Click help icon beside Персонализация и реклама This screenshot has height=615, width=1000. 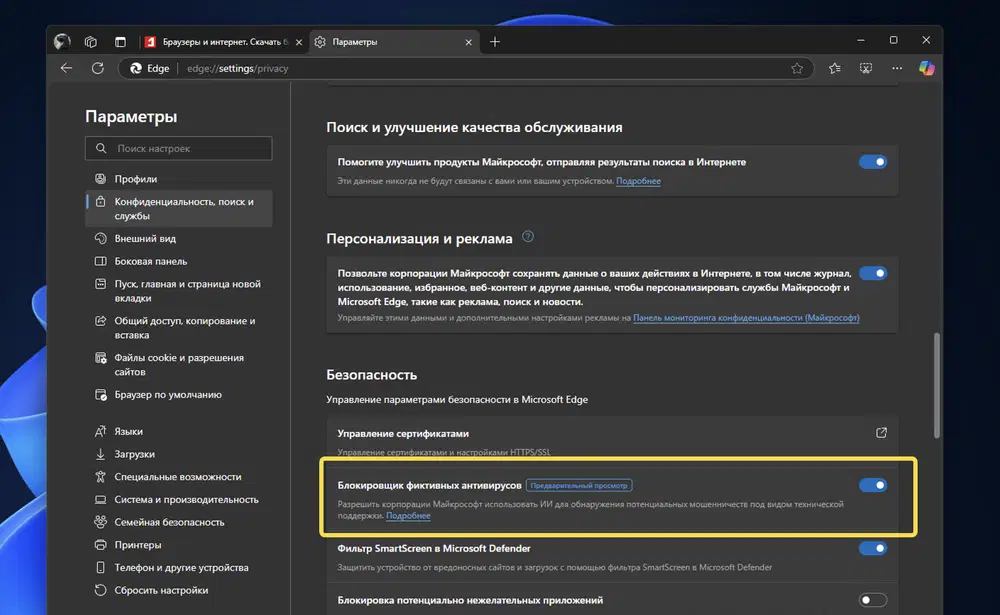pyautogui.click(x=528, y=237)
